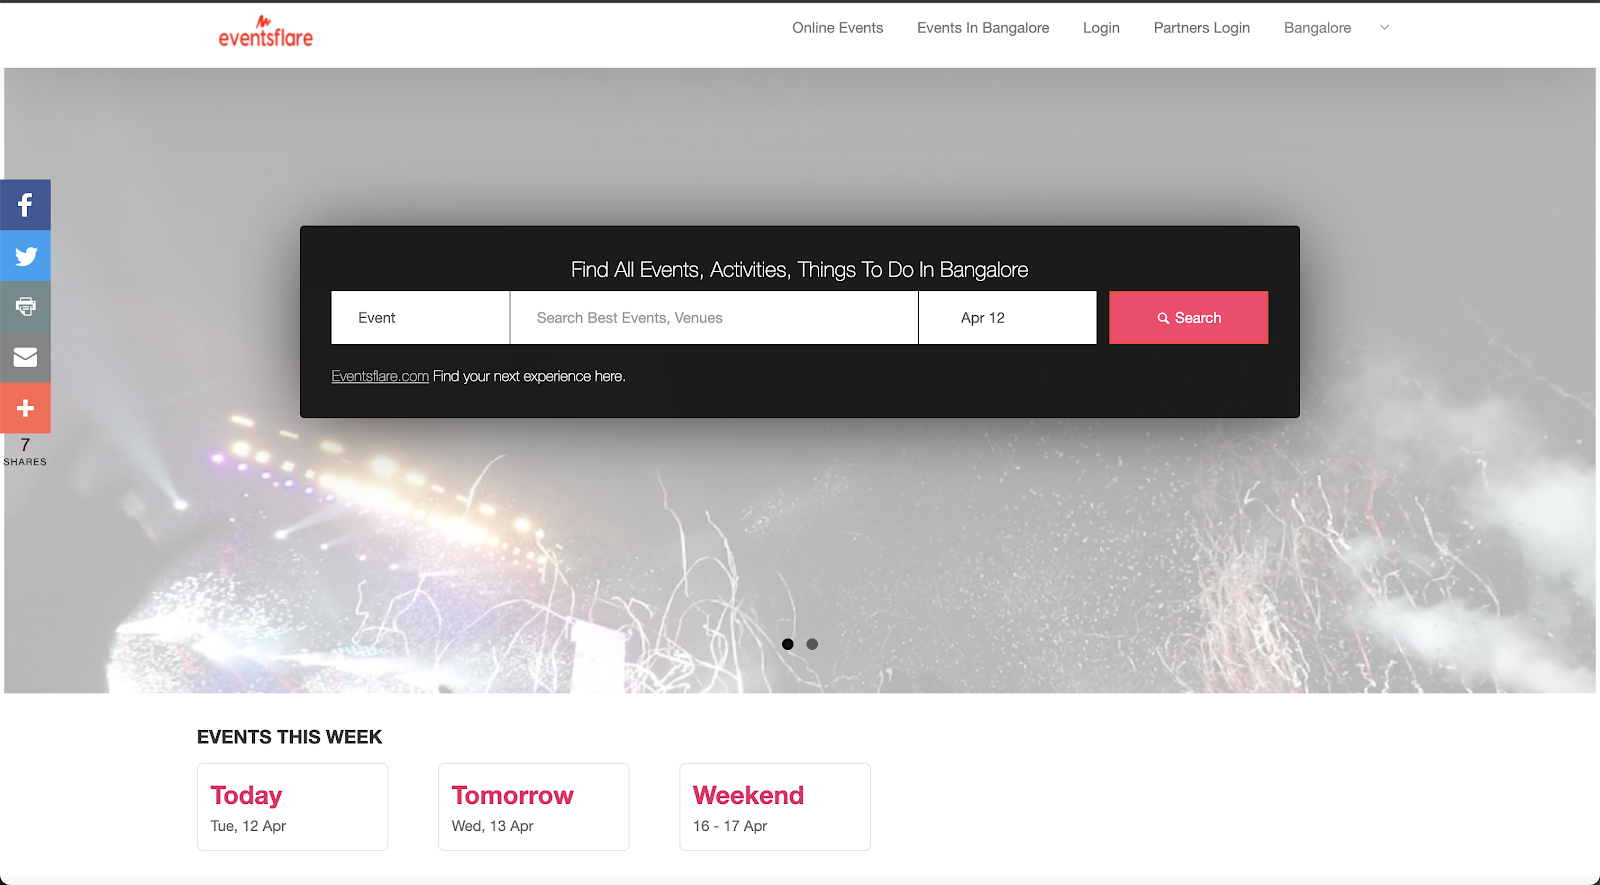The width and height of the screenshot is (1600, 885).
Task: Open the Apr 12 date picker
Action: point(1007,318)
